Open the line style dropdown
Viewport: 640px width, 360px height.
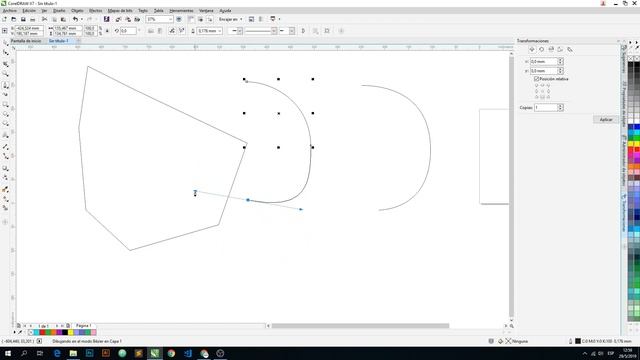tap(274, 31)
